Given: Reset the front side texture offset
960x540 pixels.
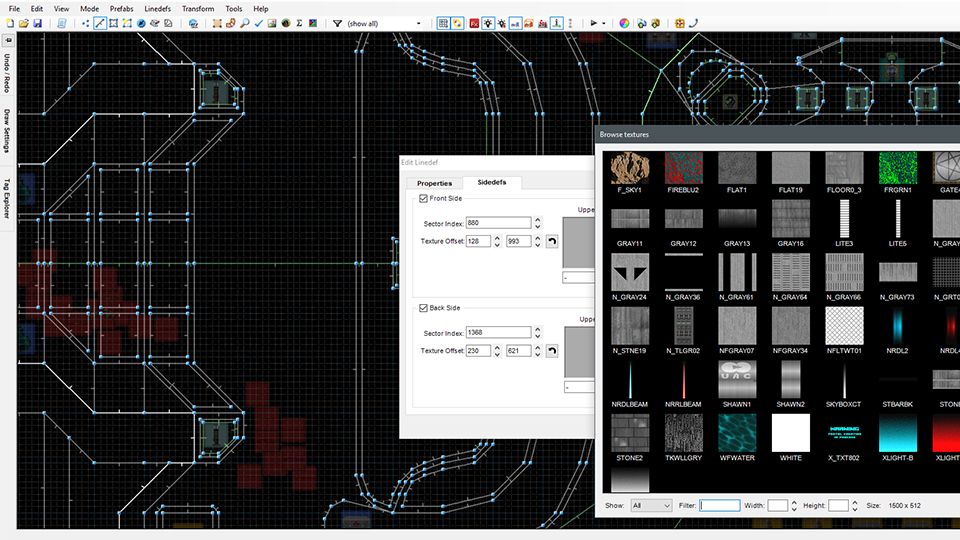Looking at the screenshot, I should (x=551, y=241).
